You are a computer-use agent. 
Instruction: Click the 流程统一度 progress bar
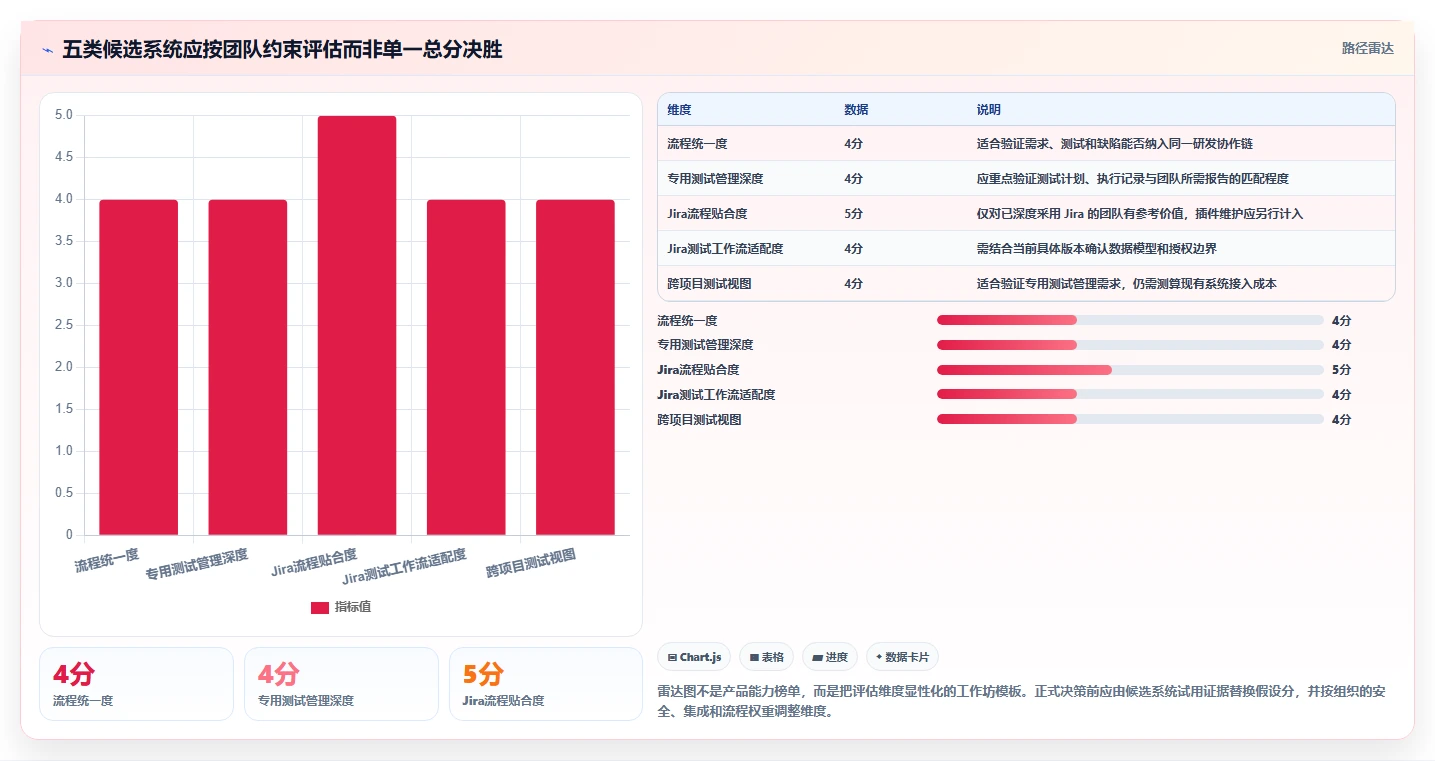click(x=1130, y=320)
